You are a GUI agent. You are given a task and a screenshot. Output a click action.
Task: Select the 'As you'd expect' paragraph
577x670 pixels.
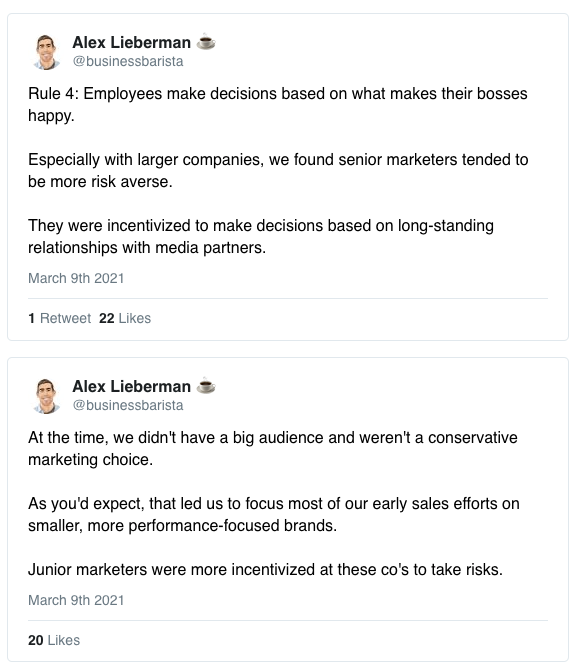[274, 514]
